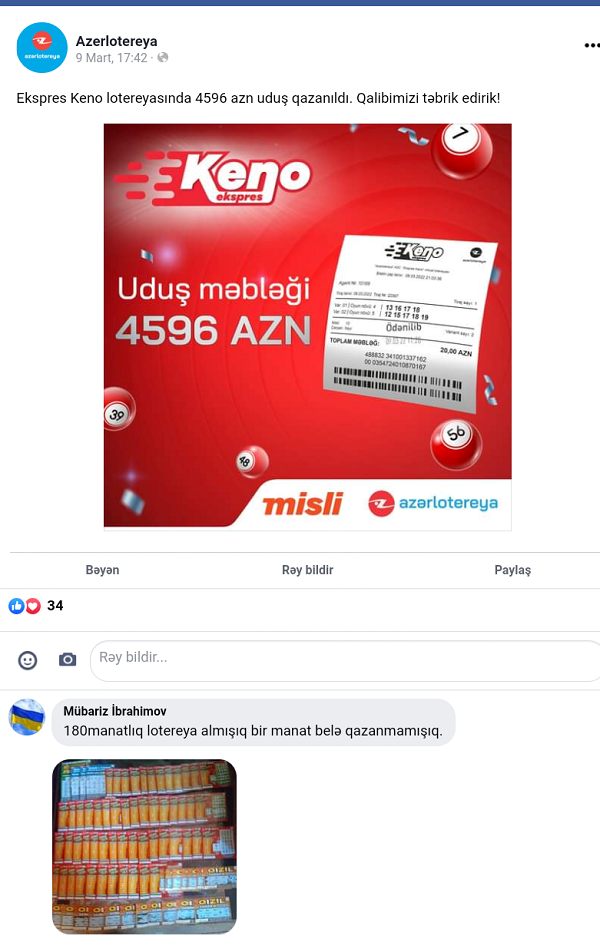Open the 9 Mart, 17:42 timestamp
The image size is (600, 952).
(x=112, y=58)
